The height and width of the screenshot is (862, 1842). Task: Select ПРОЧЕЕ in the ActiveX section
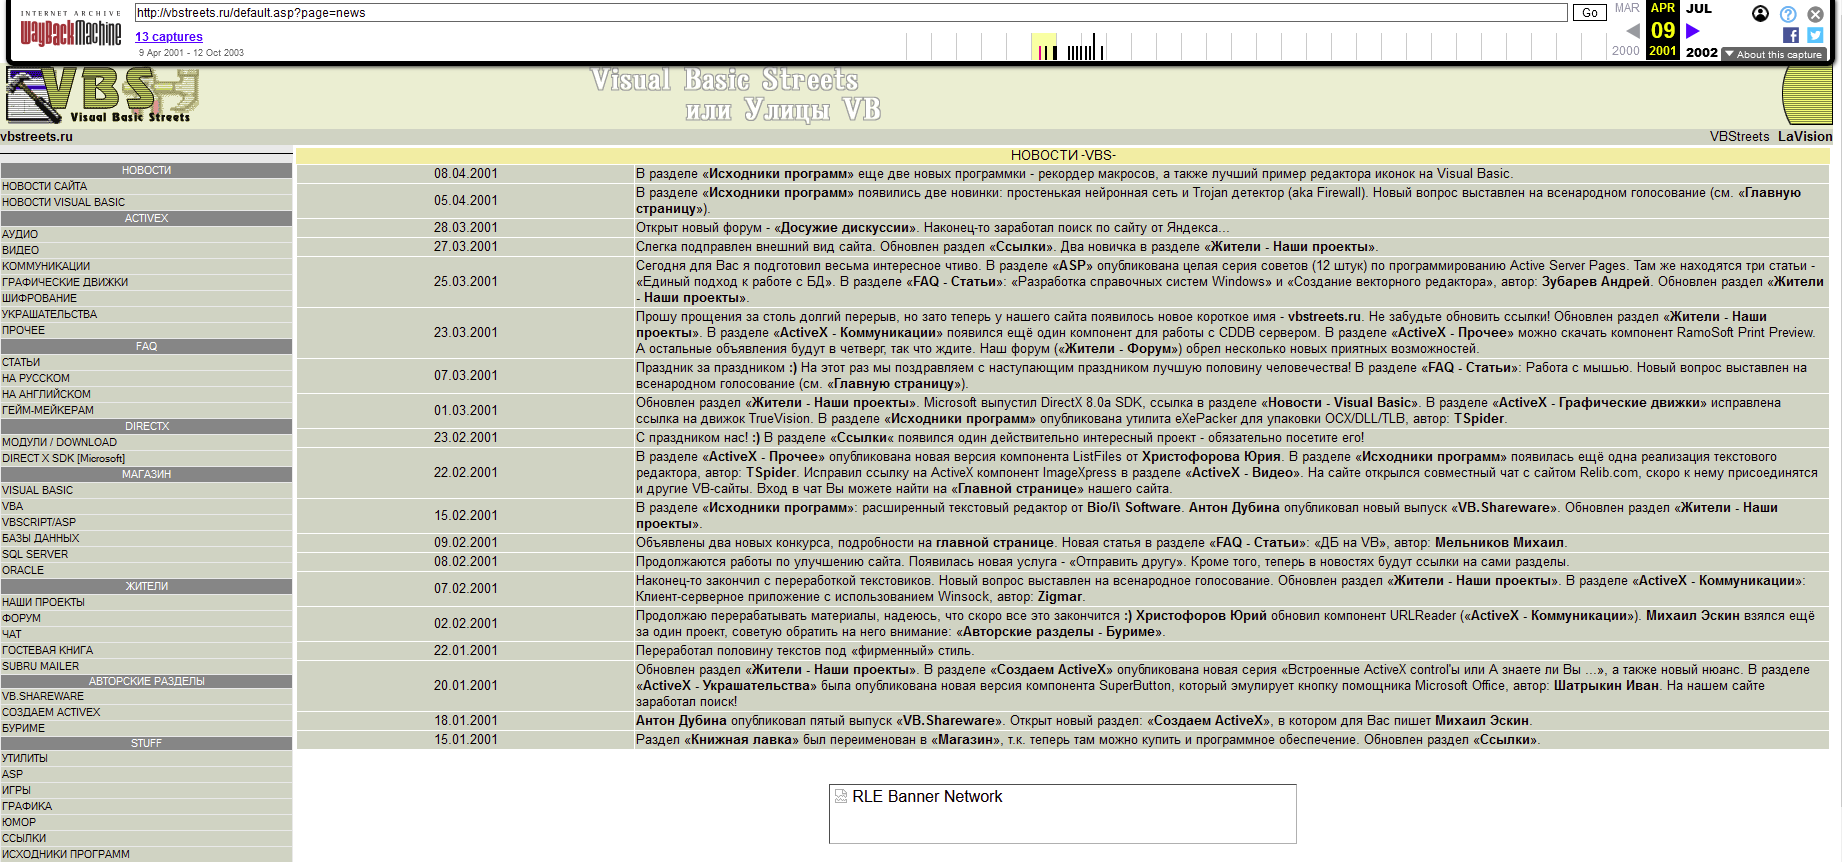[x=23, y=330]
